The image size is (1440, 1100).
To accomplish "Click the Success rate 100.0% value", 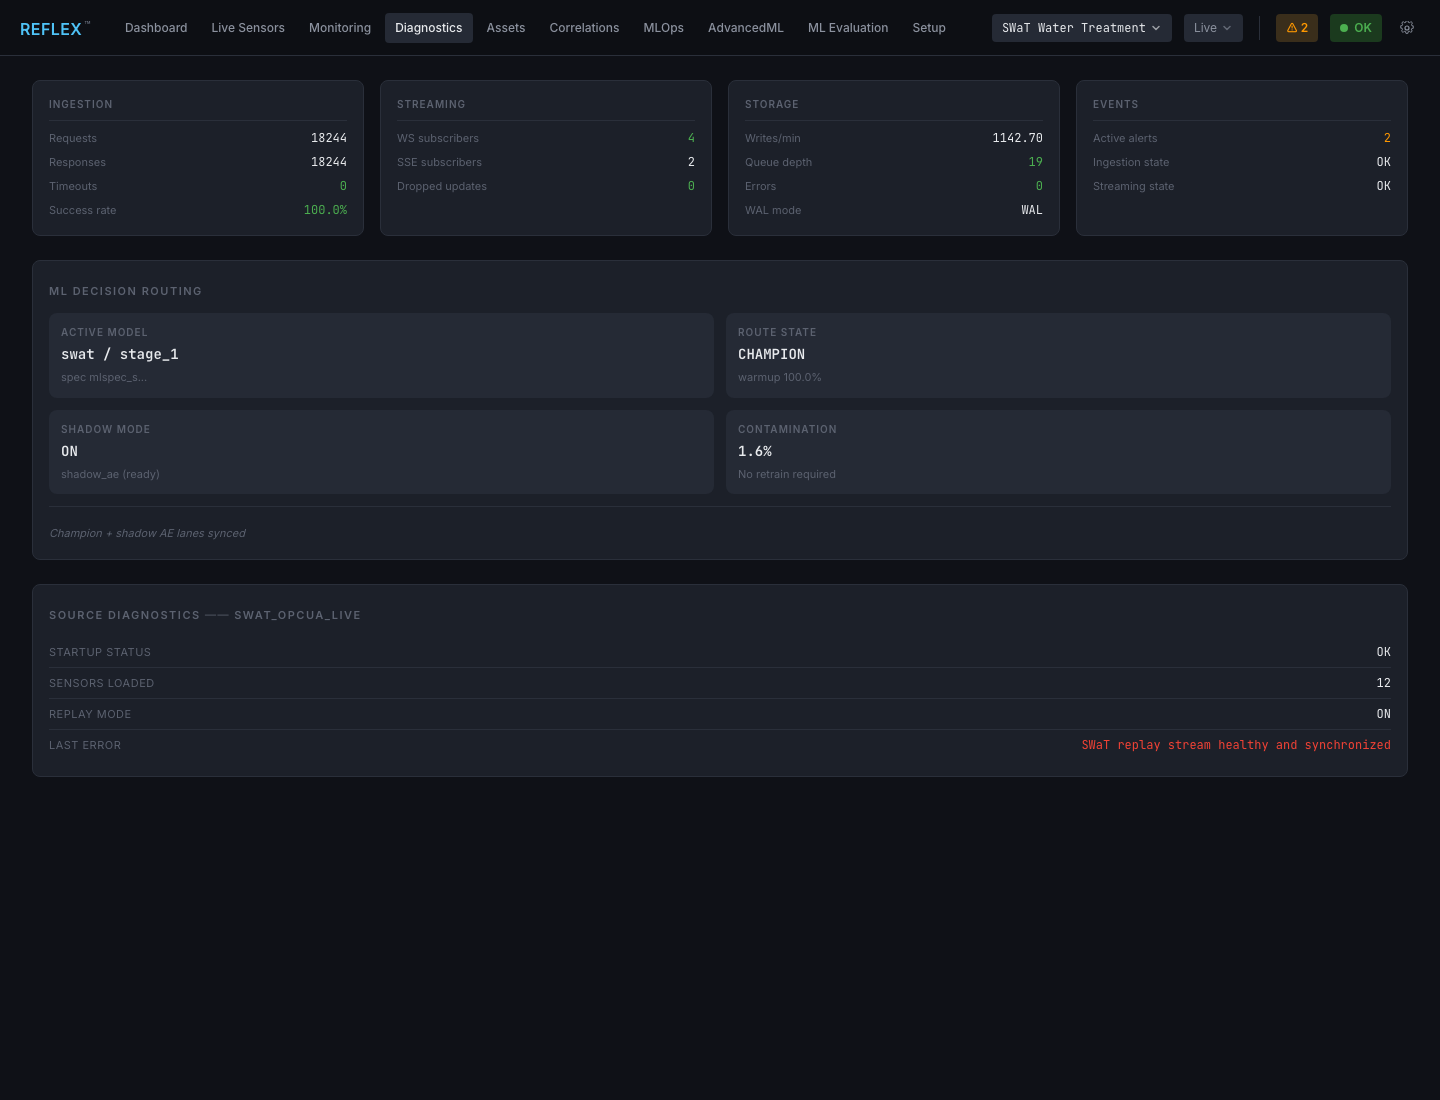I will pyautogui.click(x=325, y=210).
